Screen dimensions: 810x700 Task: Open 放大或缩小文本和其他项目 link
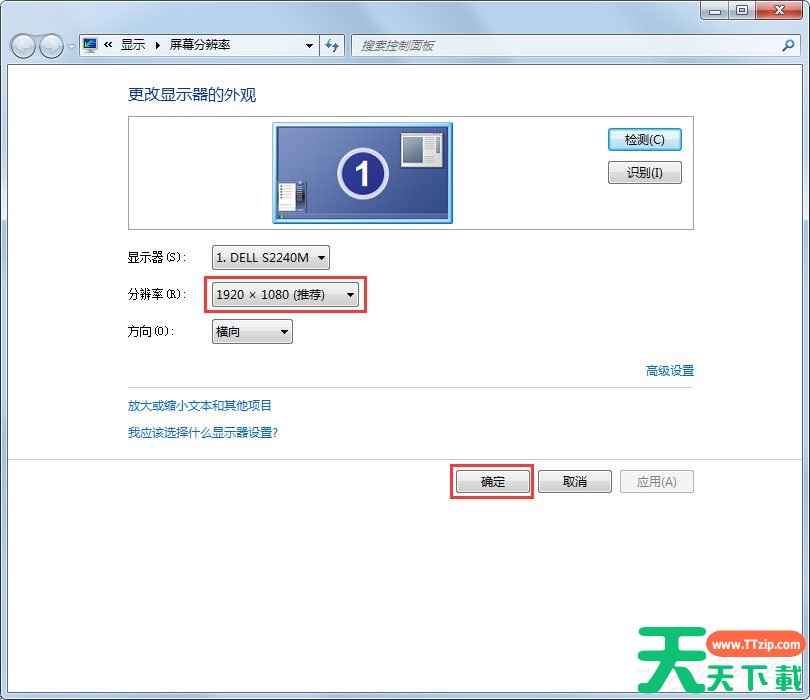coord(199,406)
